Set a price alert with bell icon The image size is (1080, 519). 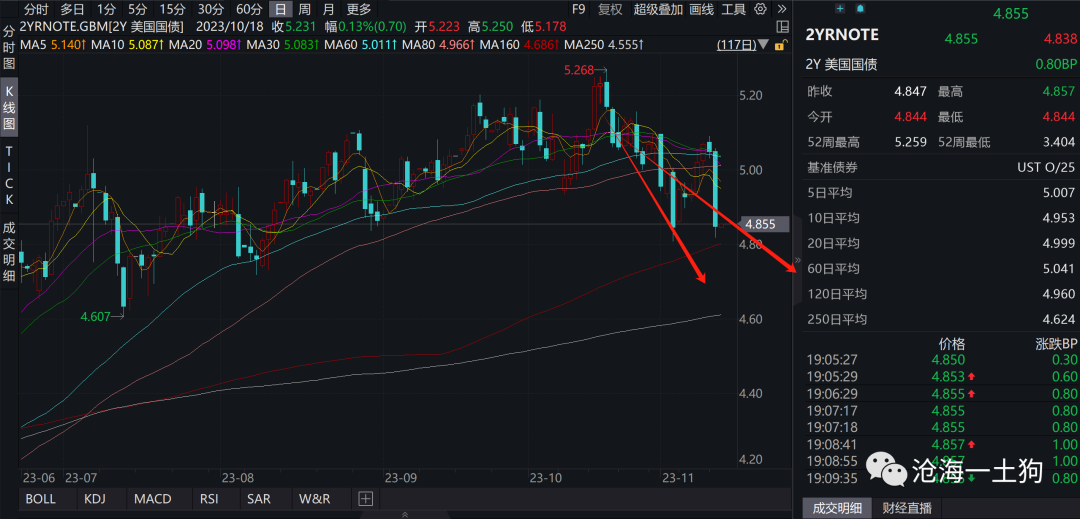pos(860,8)
